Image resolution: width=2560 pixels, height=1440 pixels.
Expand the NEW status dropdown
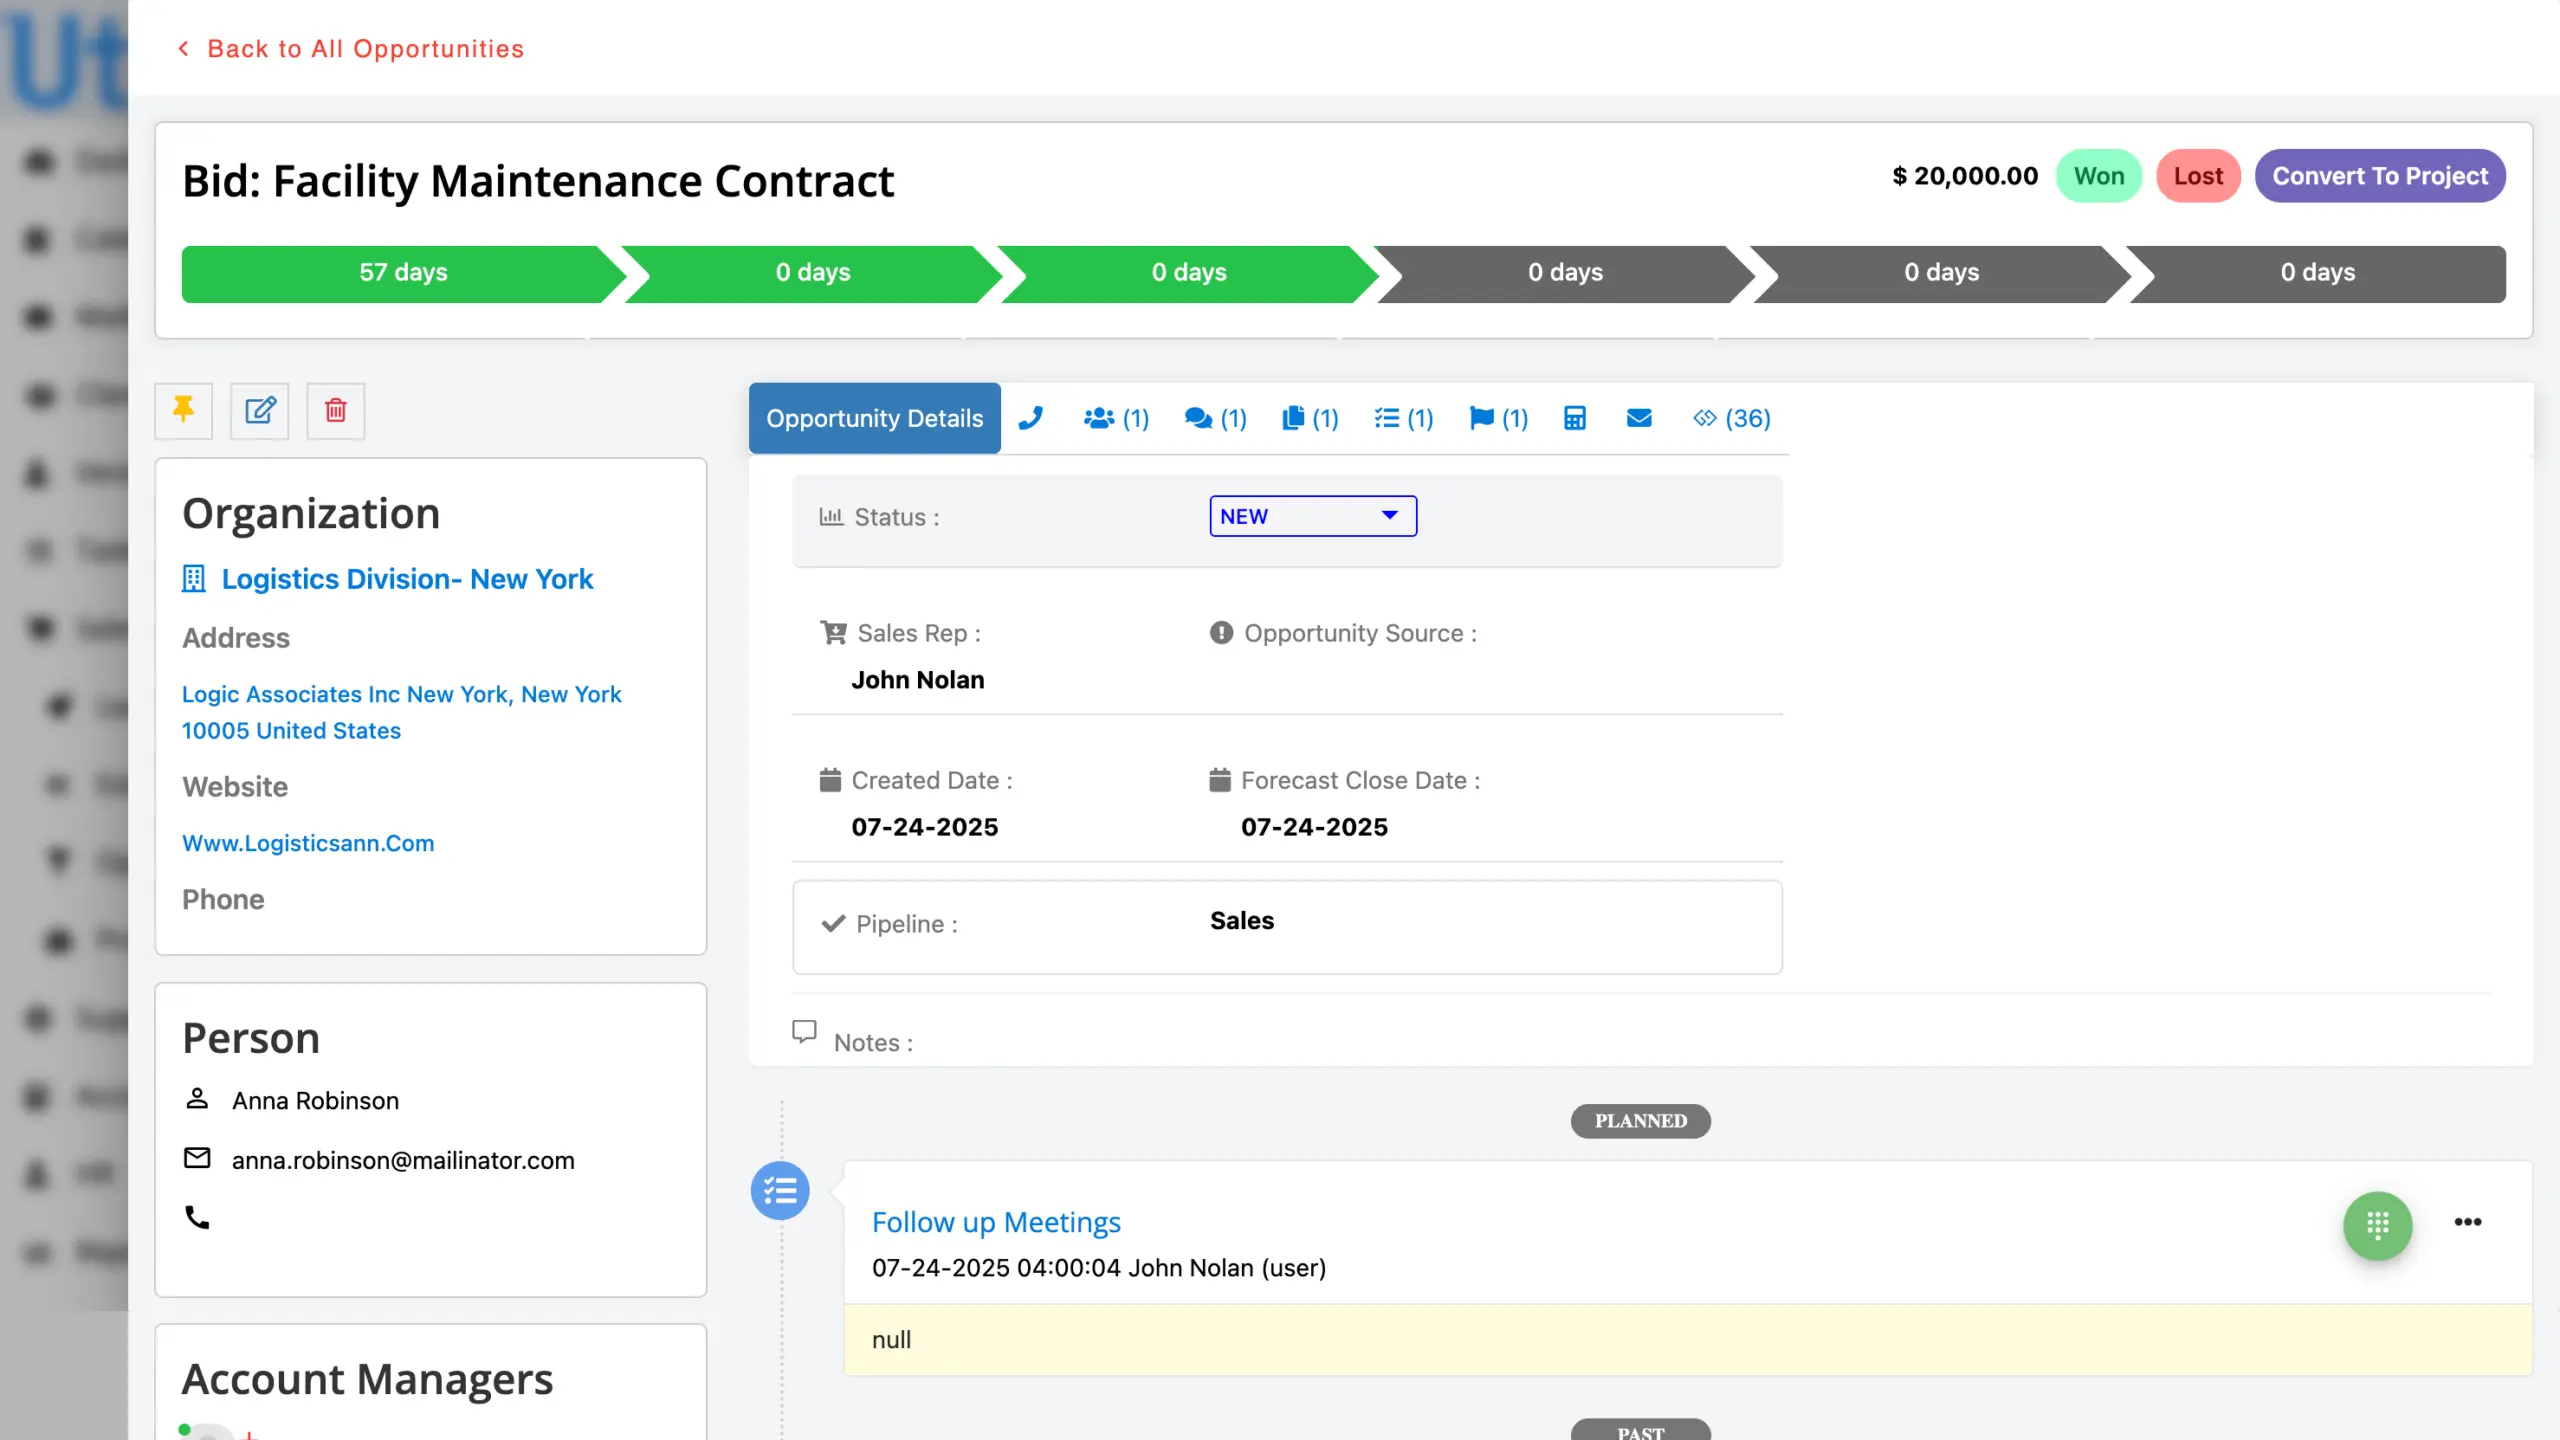click(1312, 516)
